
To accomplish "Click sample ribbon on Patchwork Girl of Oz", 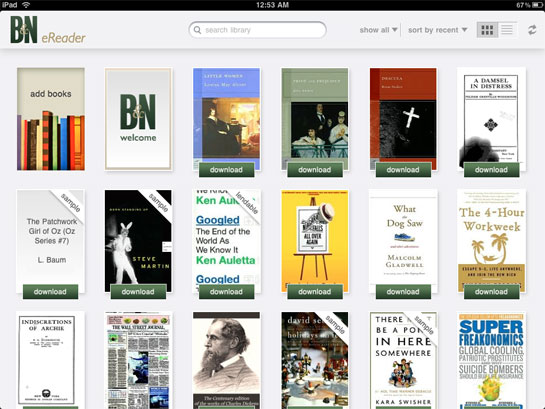I will tap(71, 203).
